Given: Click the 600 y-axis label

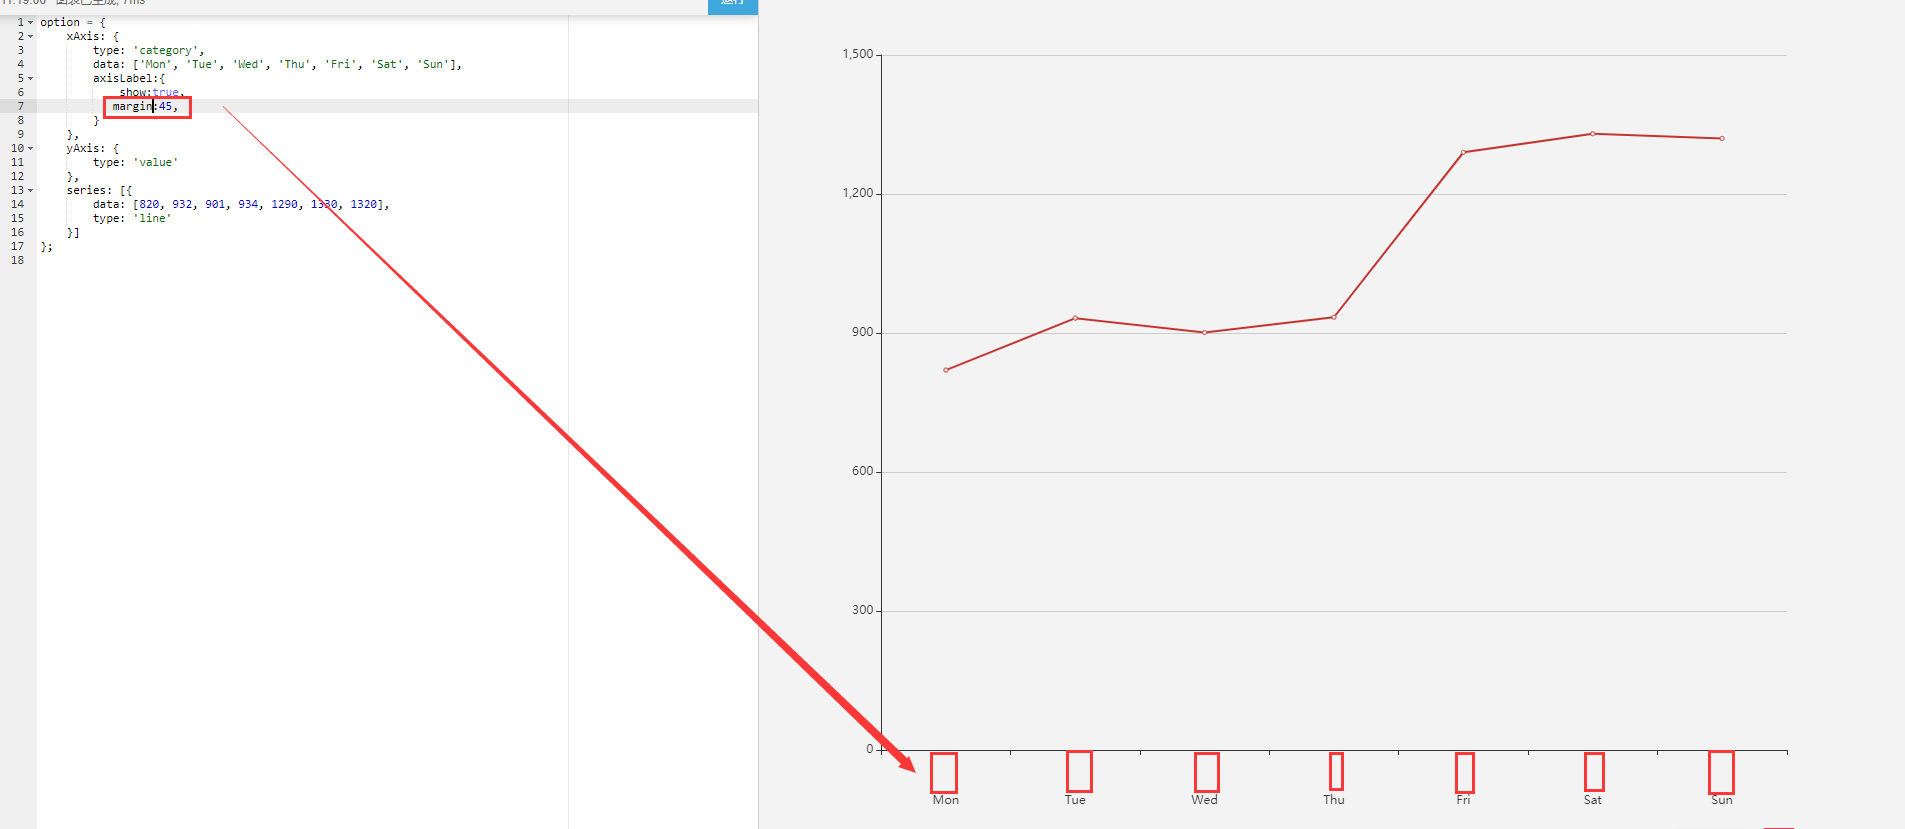Looking at the screenshot, I should coord(862,471).
